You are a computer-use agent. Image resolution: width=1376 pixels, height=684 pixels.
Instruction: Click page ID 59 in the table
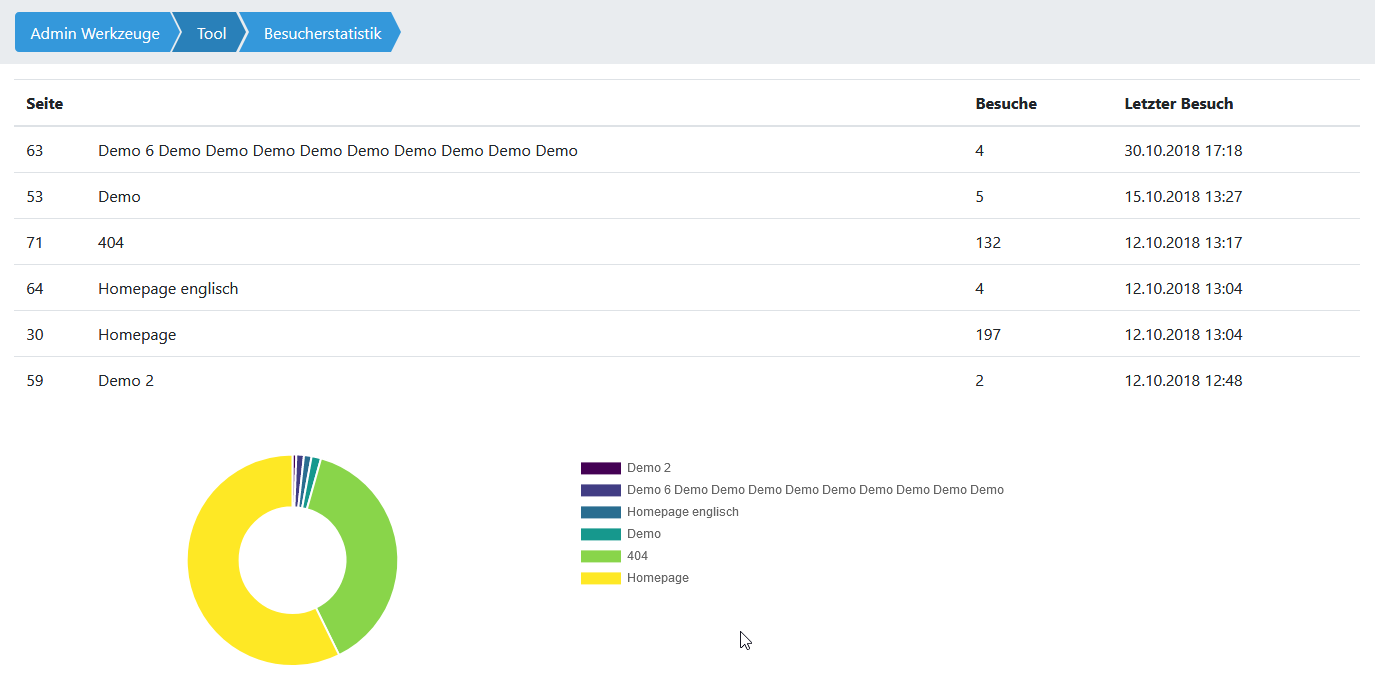tap(35, 380)
